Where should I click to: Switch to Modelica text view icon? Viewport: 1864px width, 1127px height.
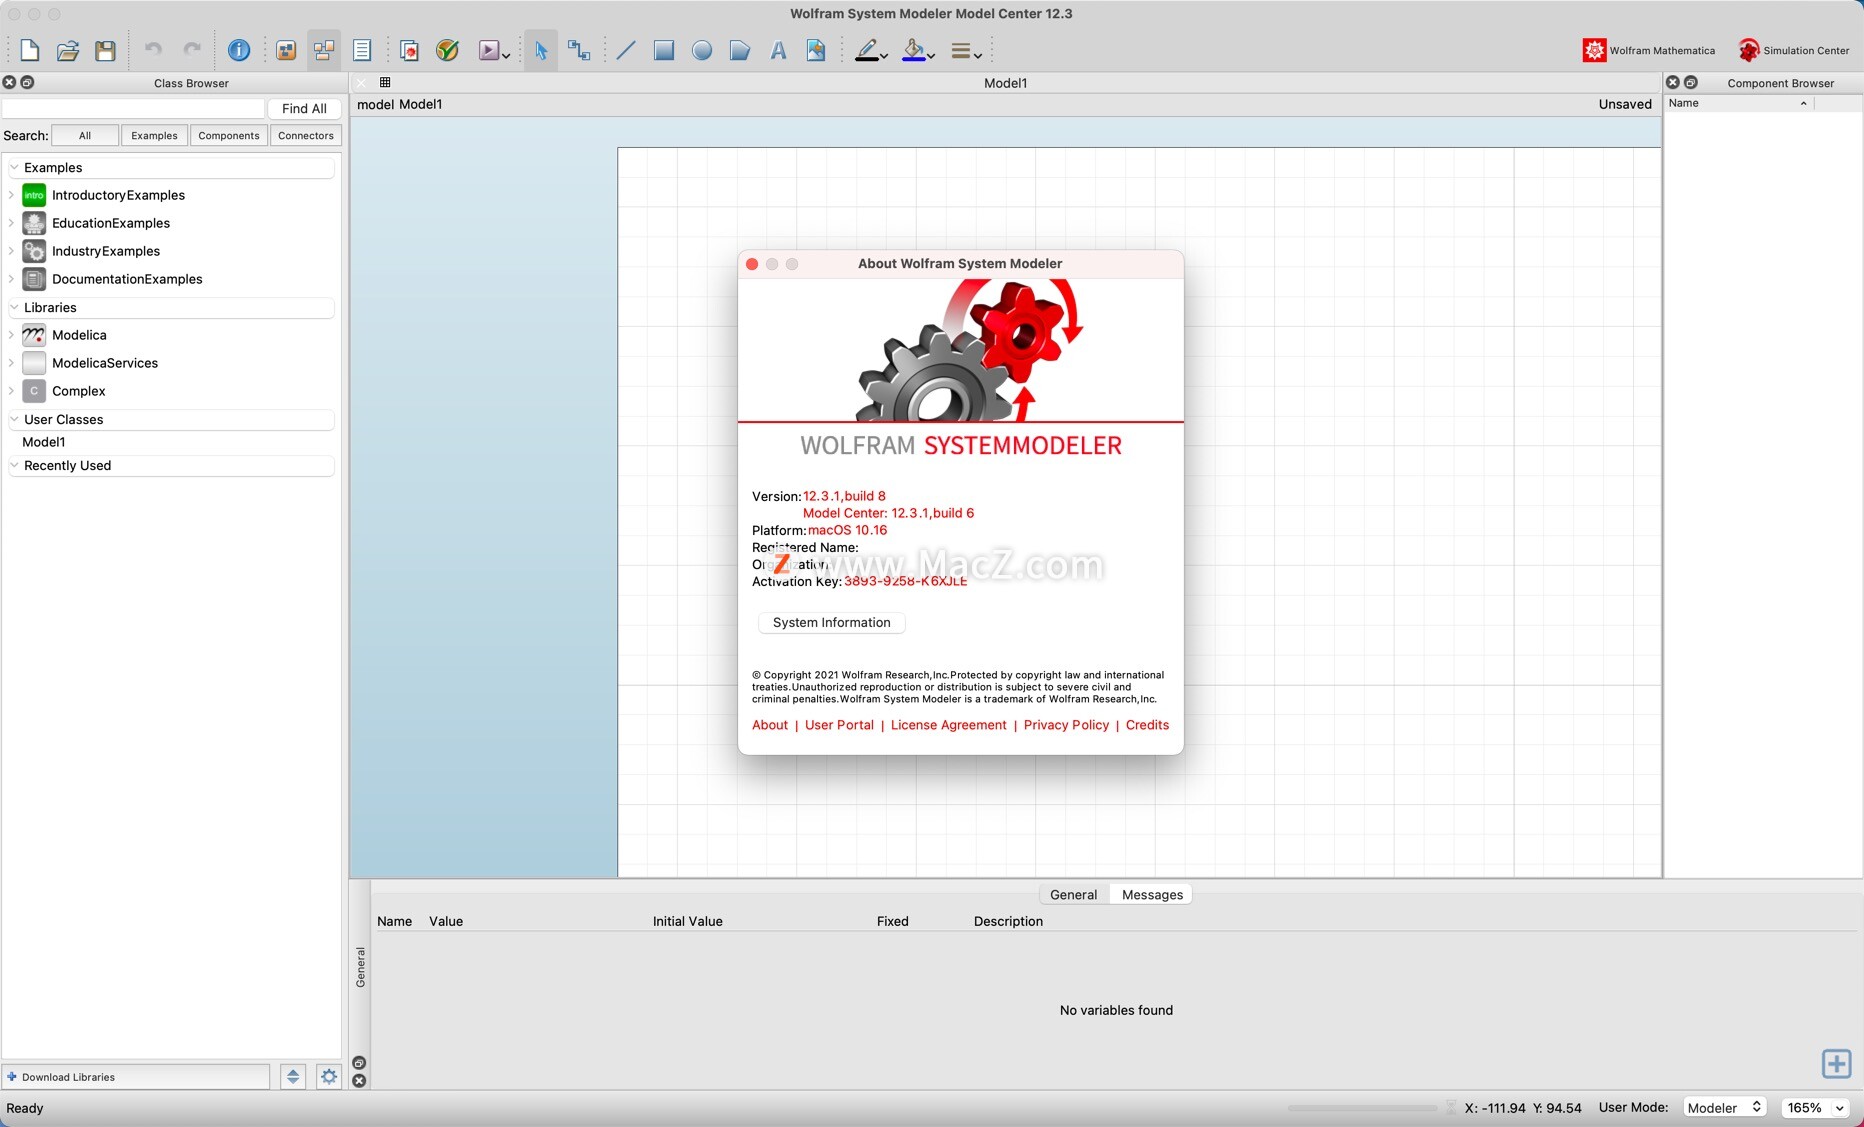pyautogui.click(x=362, y=50)
